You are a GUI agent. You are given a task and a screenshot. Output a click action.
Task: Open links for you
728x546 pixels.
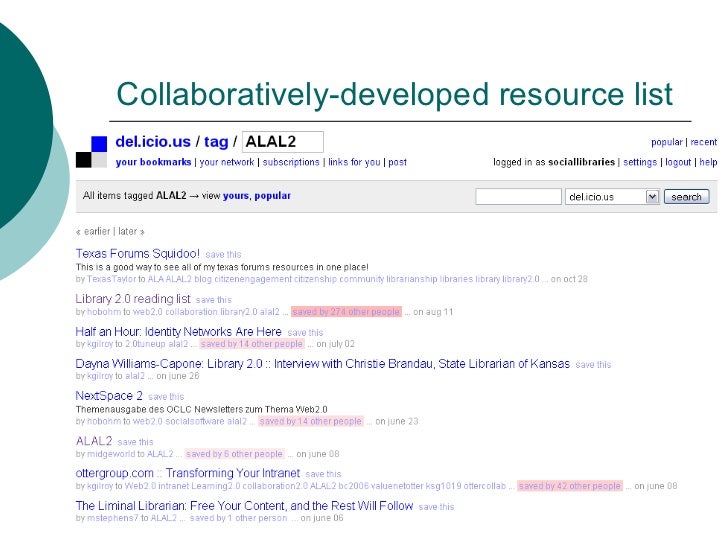[x=354, y=162]
